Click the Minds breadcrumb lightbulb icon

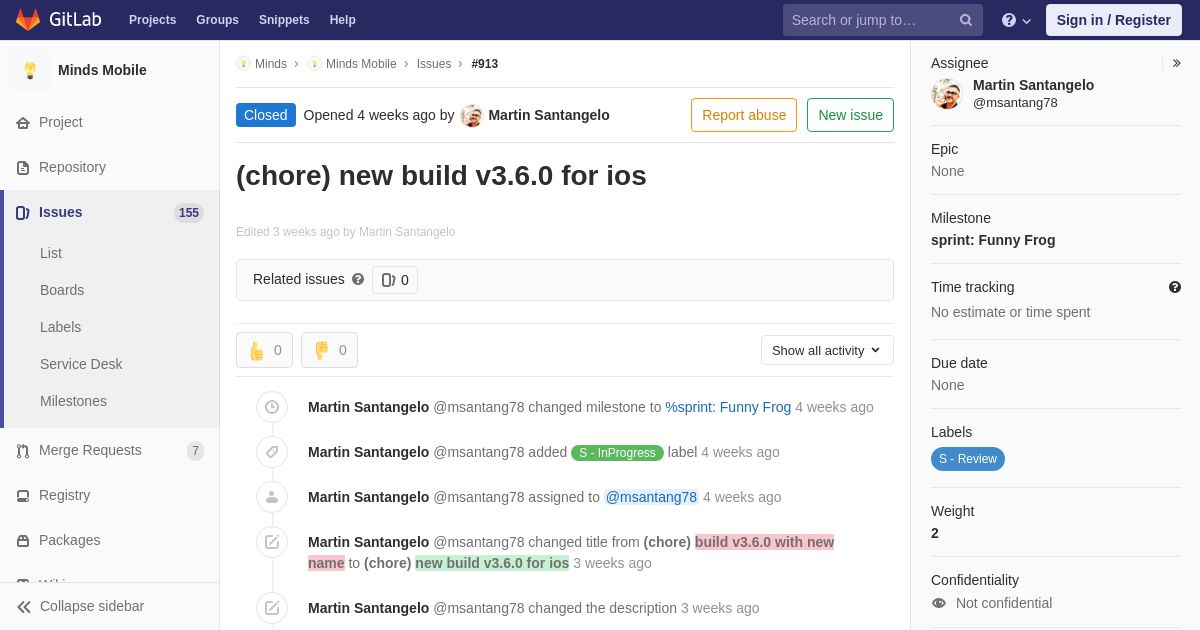[x=243, y=64]
